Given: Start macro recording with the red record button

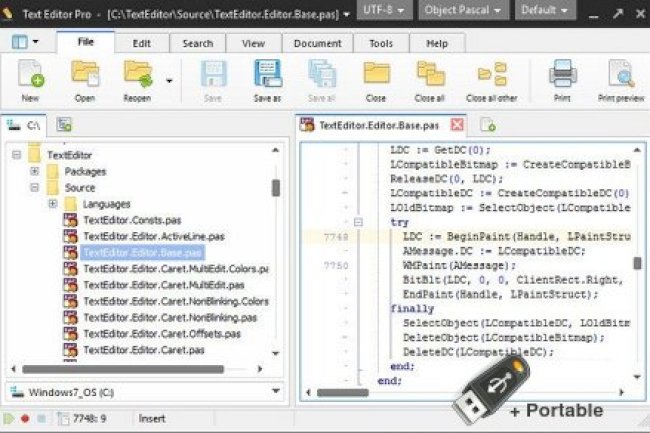Looking at the screenshot, I should 26,418.
